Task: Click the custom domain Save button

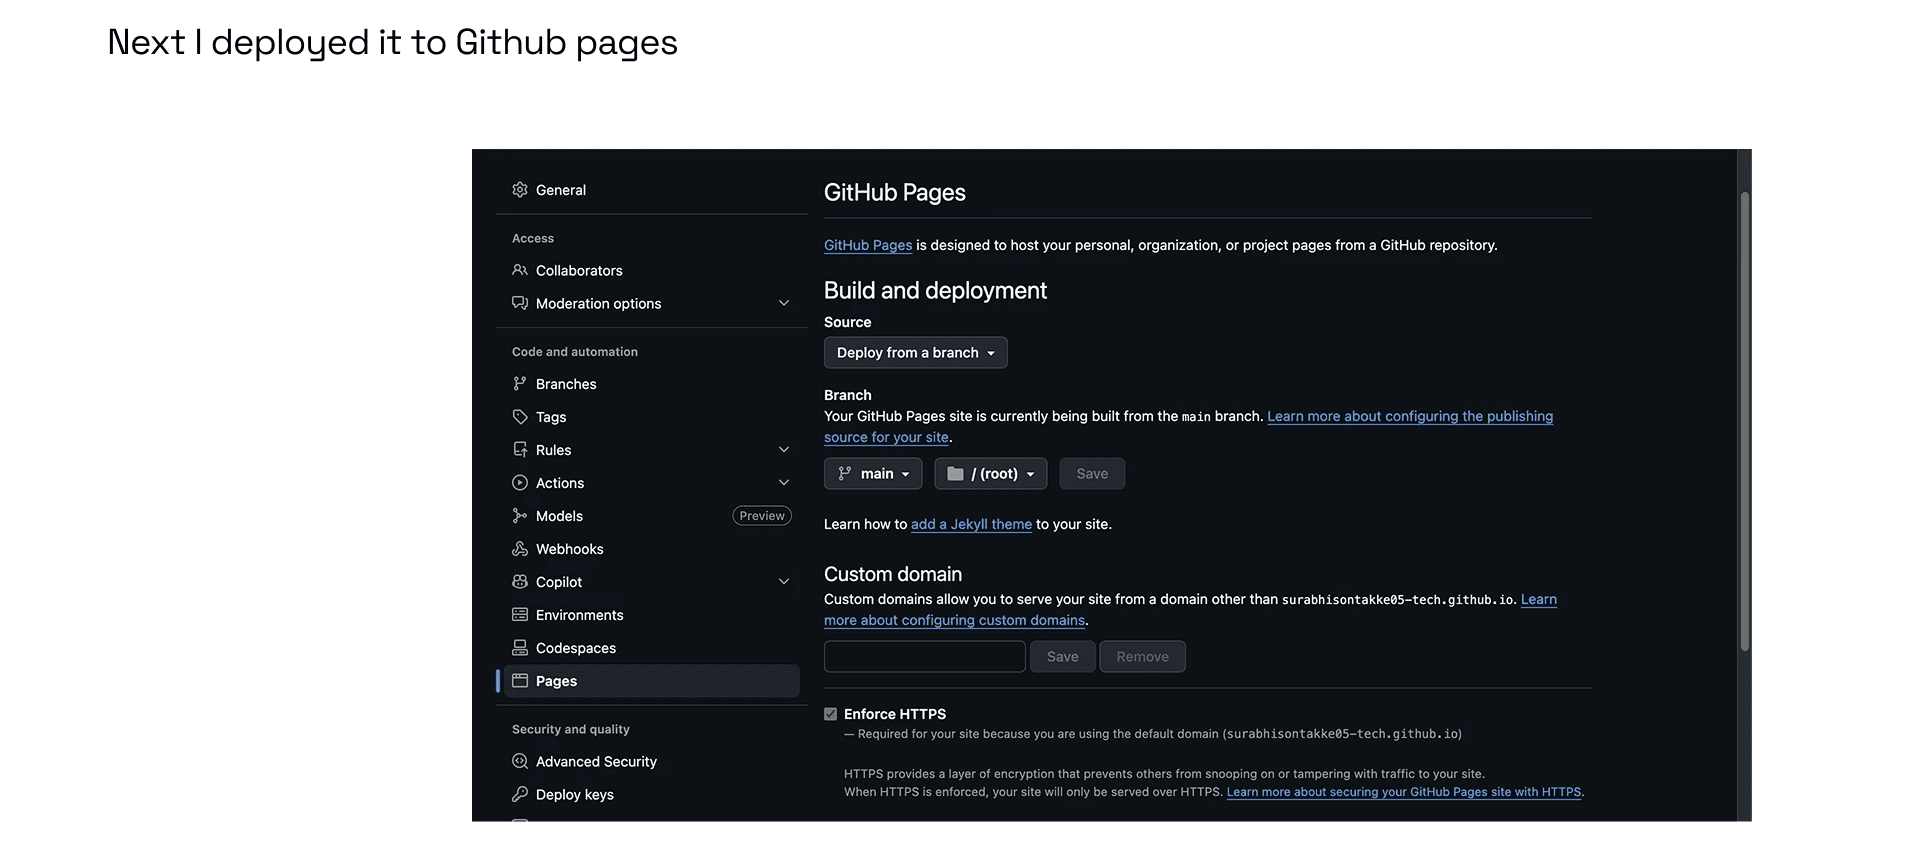Action: (1062, 656)
